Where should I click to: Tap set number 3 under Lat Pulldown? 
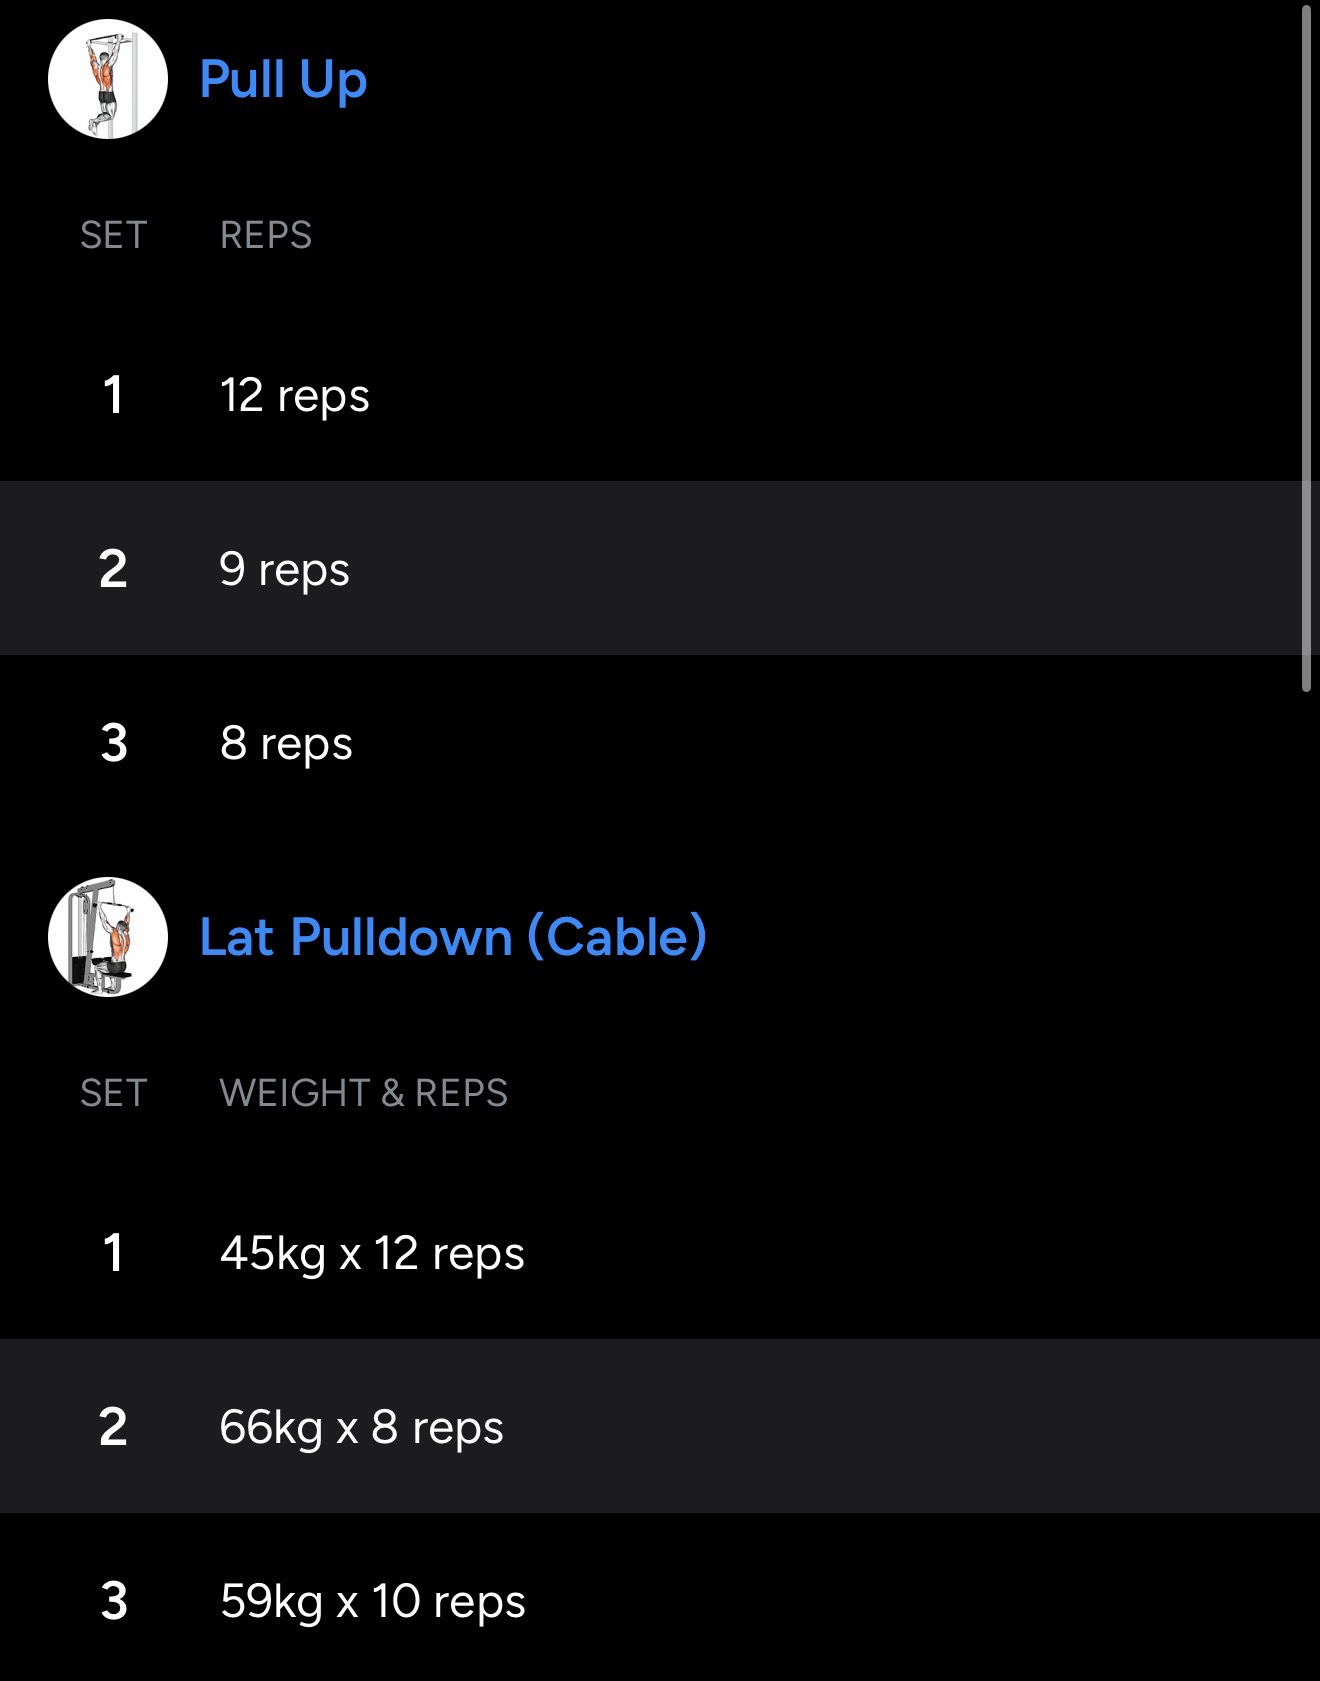coord(114,1601)
